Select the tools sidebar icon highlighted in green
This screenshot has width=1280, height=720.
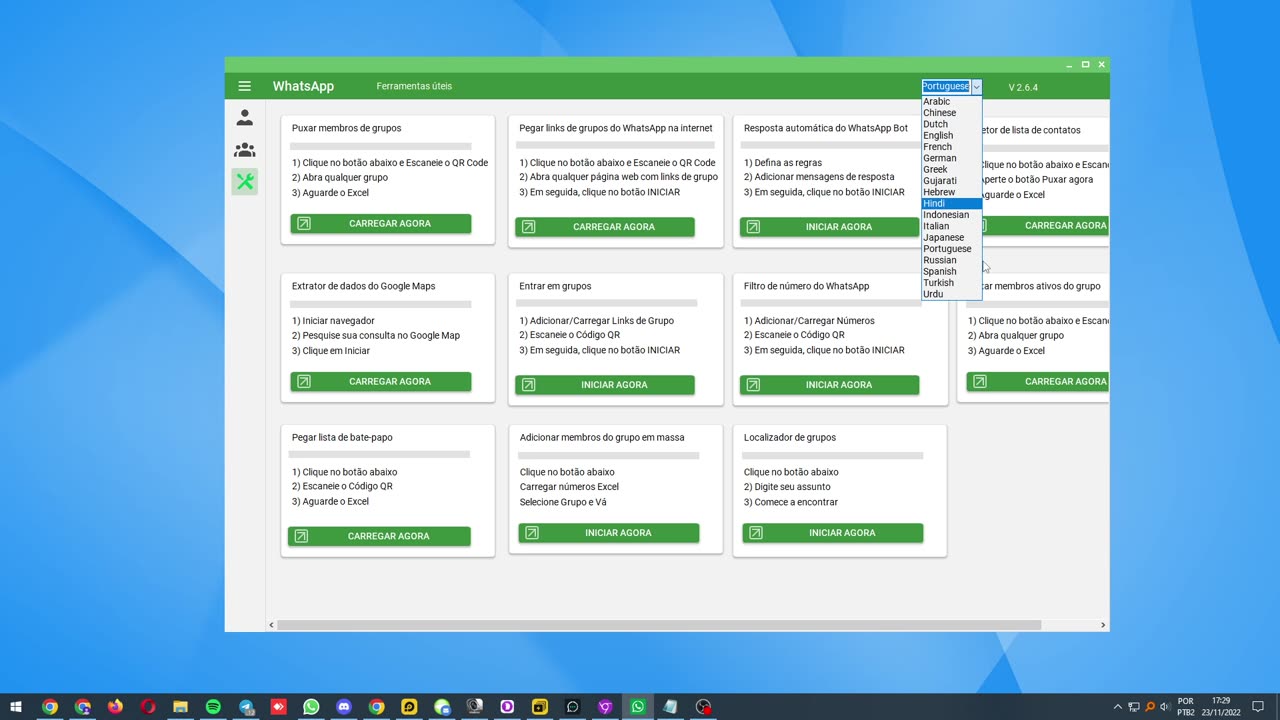click(x=244, y=181)
